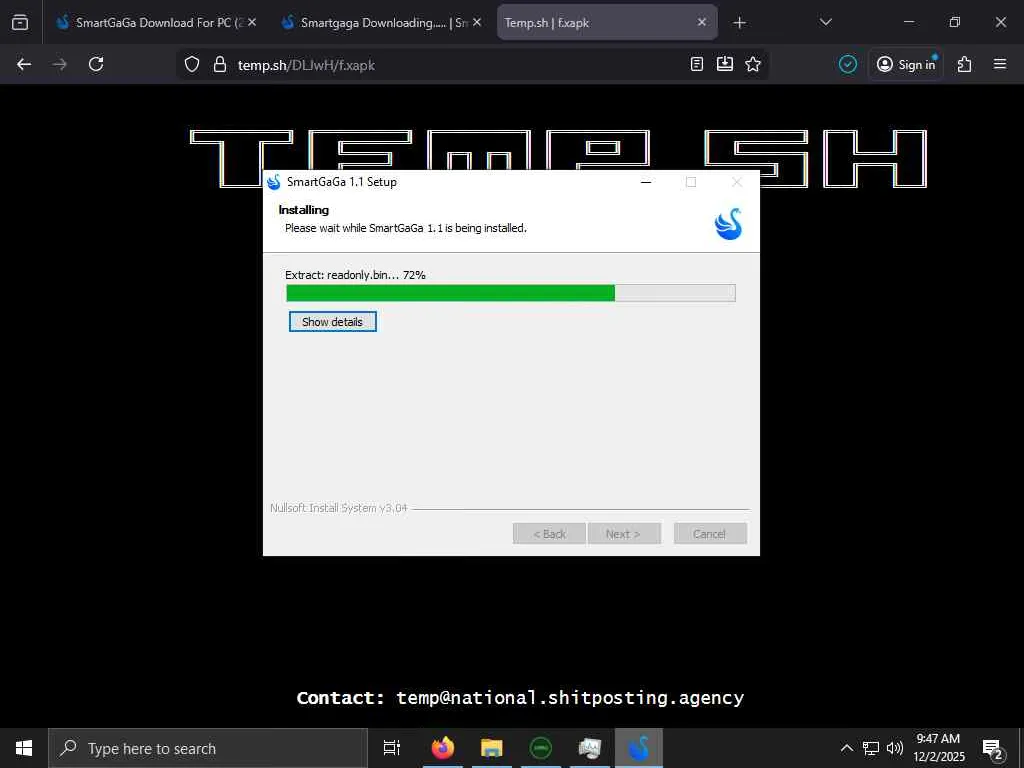Click the disabled Cancel button in setup
The image size is (1024, 768).
710,534
